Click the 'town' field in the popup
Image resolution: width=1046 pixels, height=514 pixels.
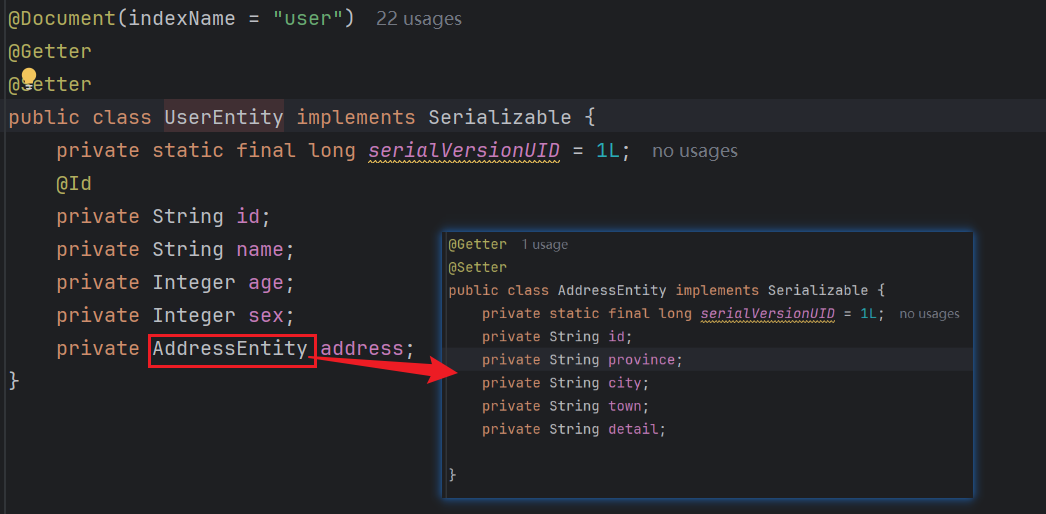click(625, 407)
